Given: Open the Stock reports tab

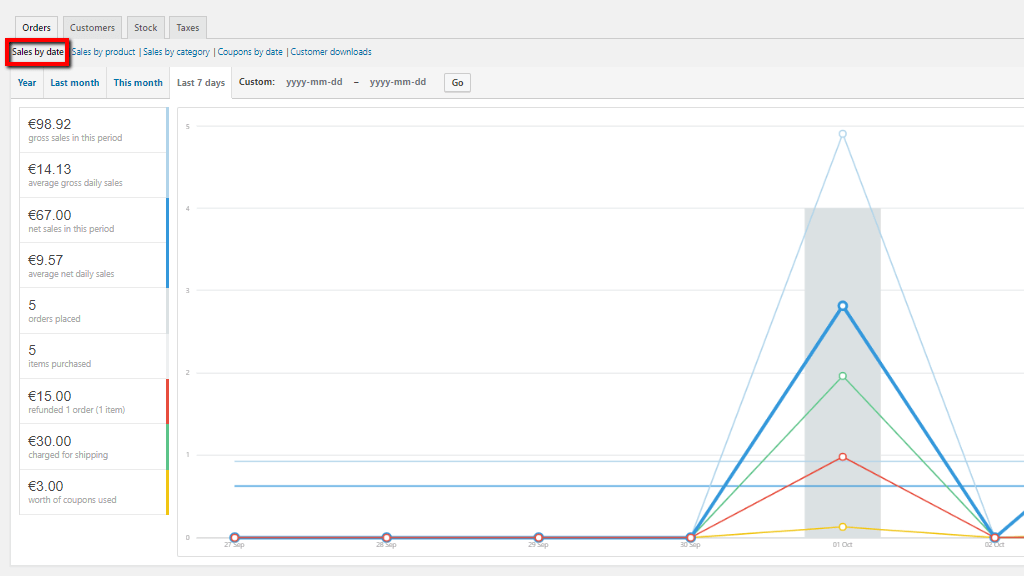Looking at the screenshot, I should (x=146, y=28).
